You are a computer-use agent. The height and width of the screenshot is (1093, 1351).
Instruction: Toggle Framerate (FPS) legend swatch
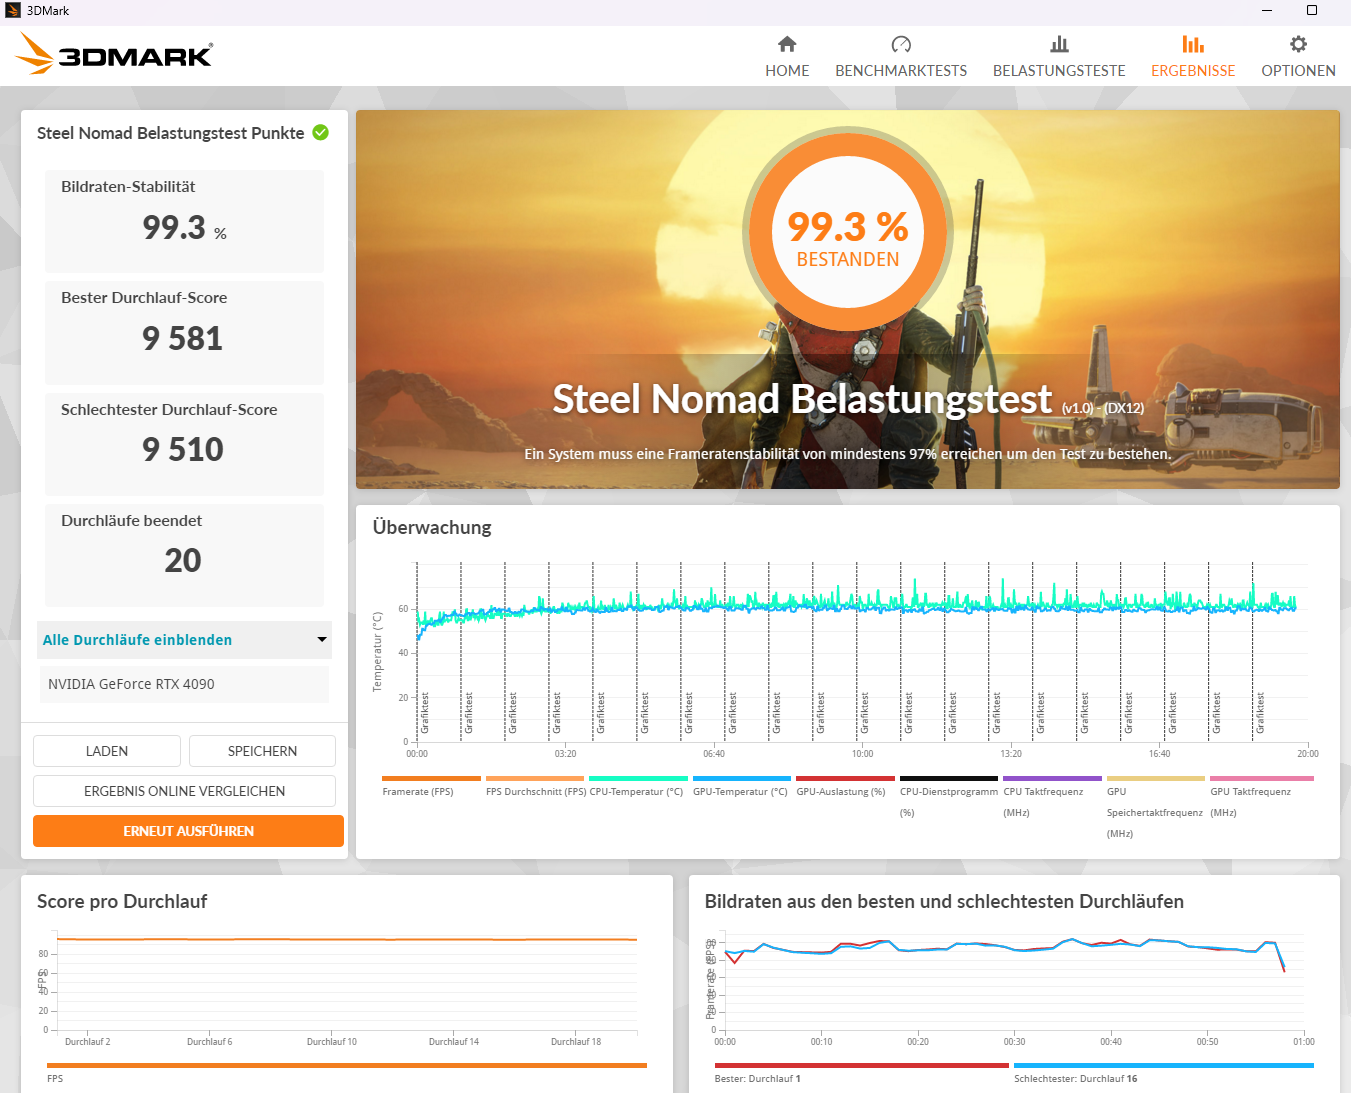tap(431, 778)
